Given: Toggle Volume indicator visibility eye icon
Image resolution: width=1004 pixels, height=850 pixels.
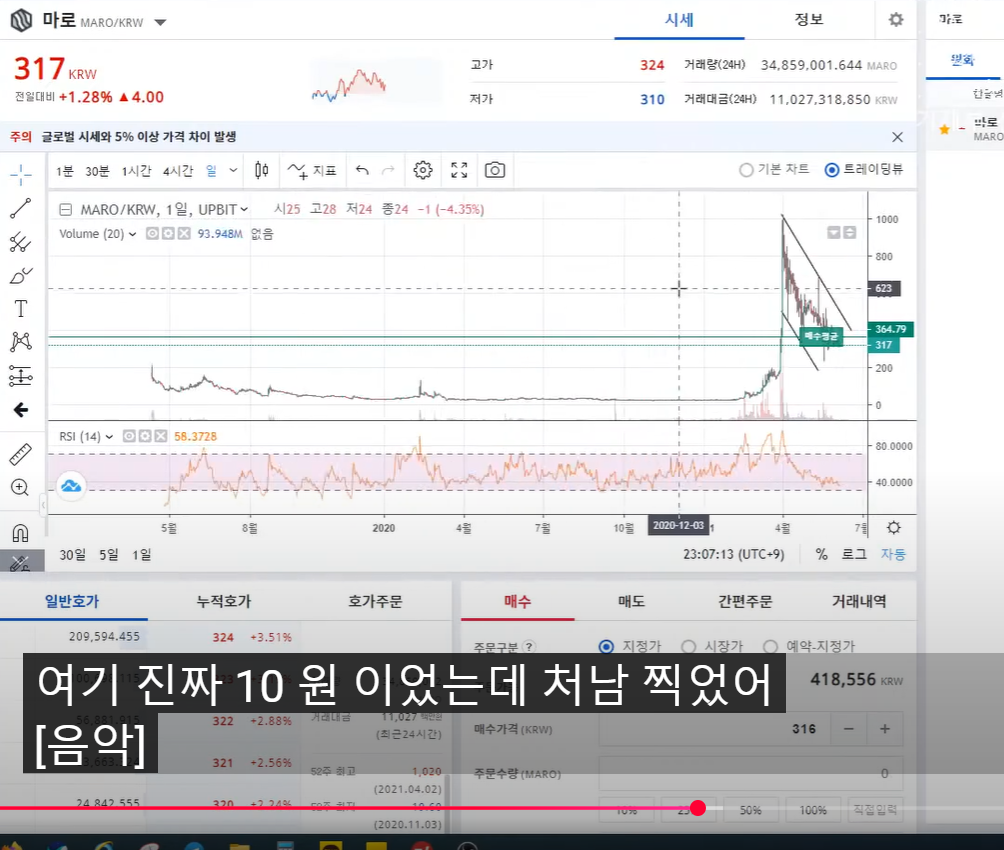Looking at the screenshot, I should (x=152, y=234).
